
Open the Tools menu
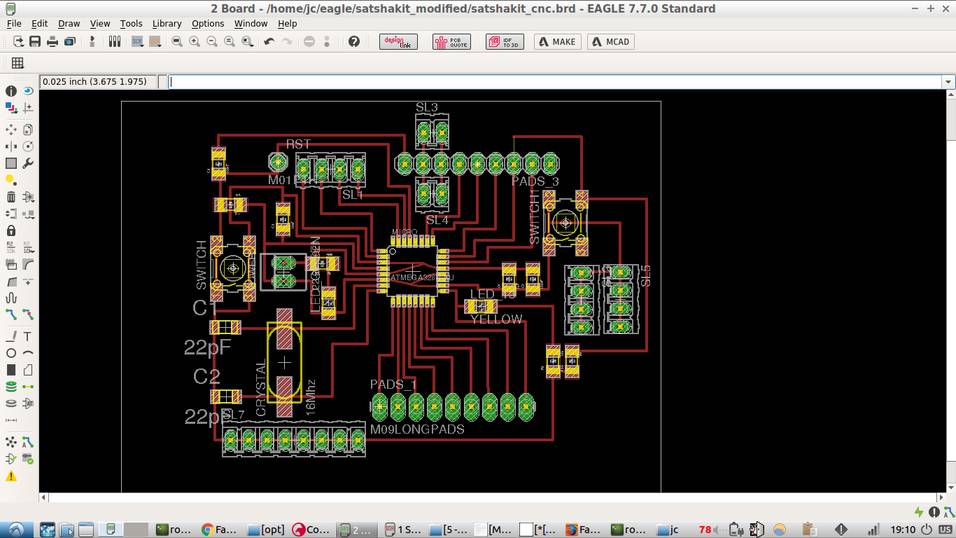(130, 23)
